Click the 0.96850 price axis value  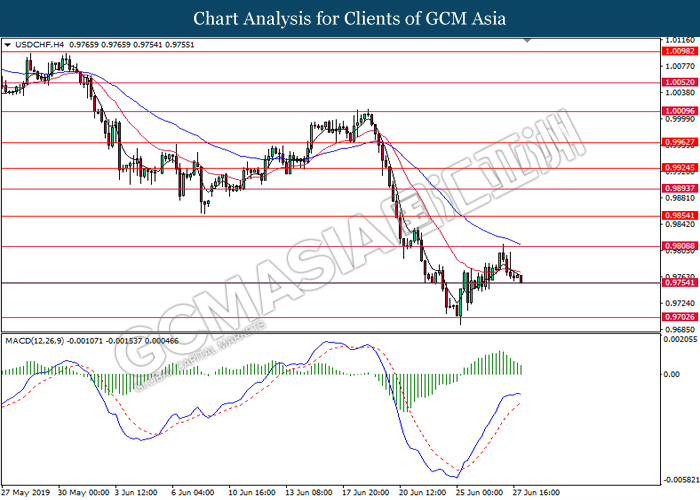(680, 330)
